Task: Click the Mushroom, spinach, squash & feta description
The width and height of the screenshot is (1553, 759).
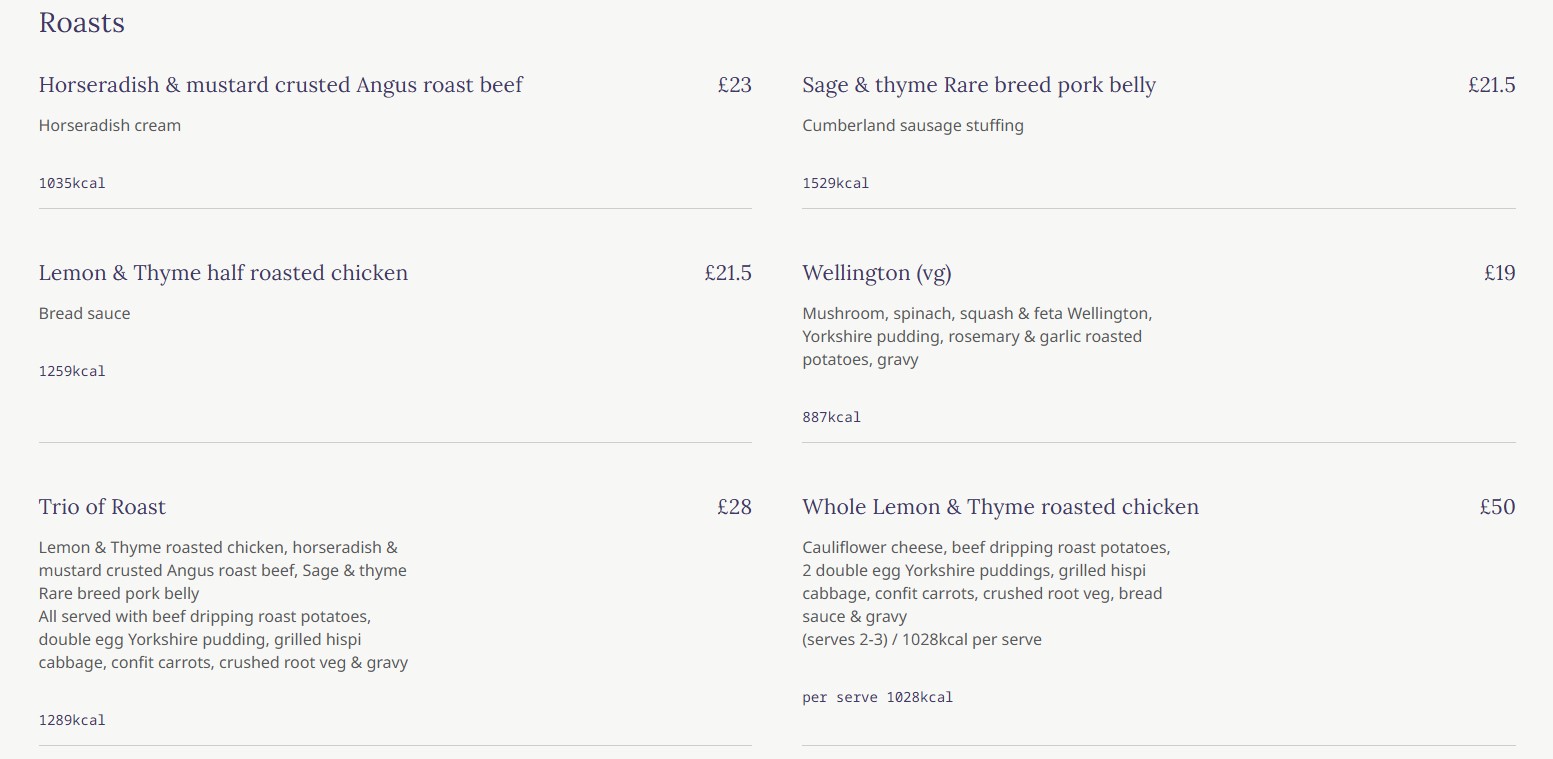Action: [977, 337]
